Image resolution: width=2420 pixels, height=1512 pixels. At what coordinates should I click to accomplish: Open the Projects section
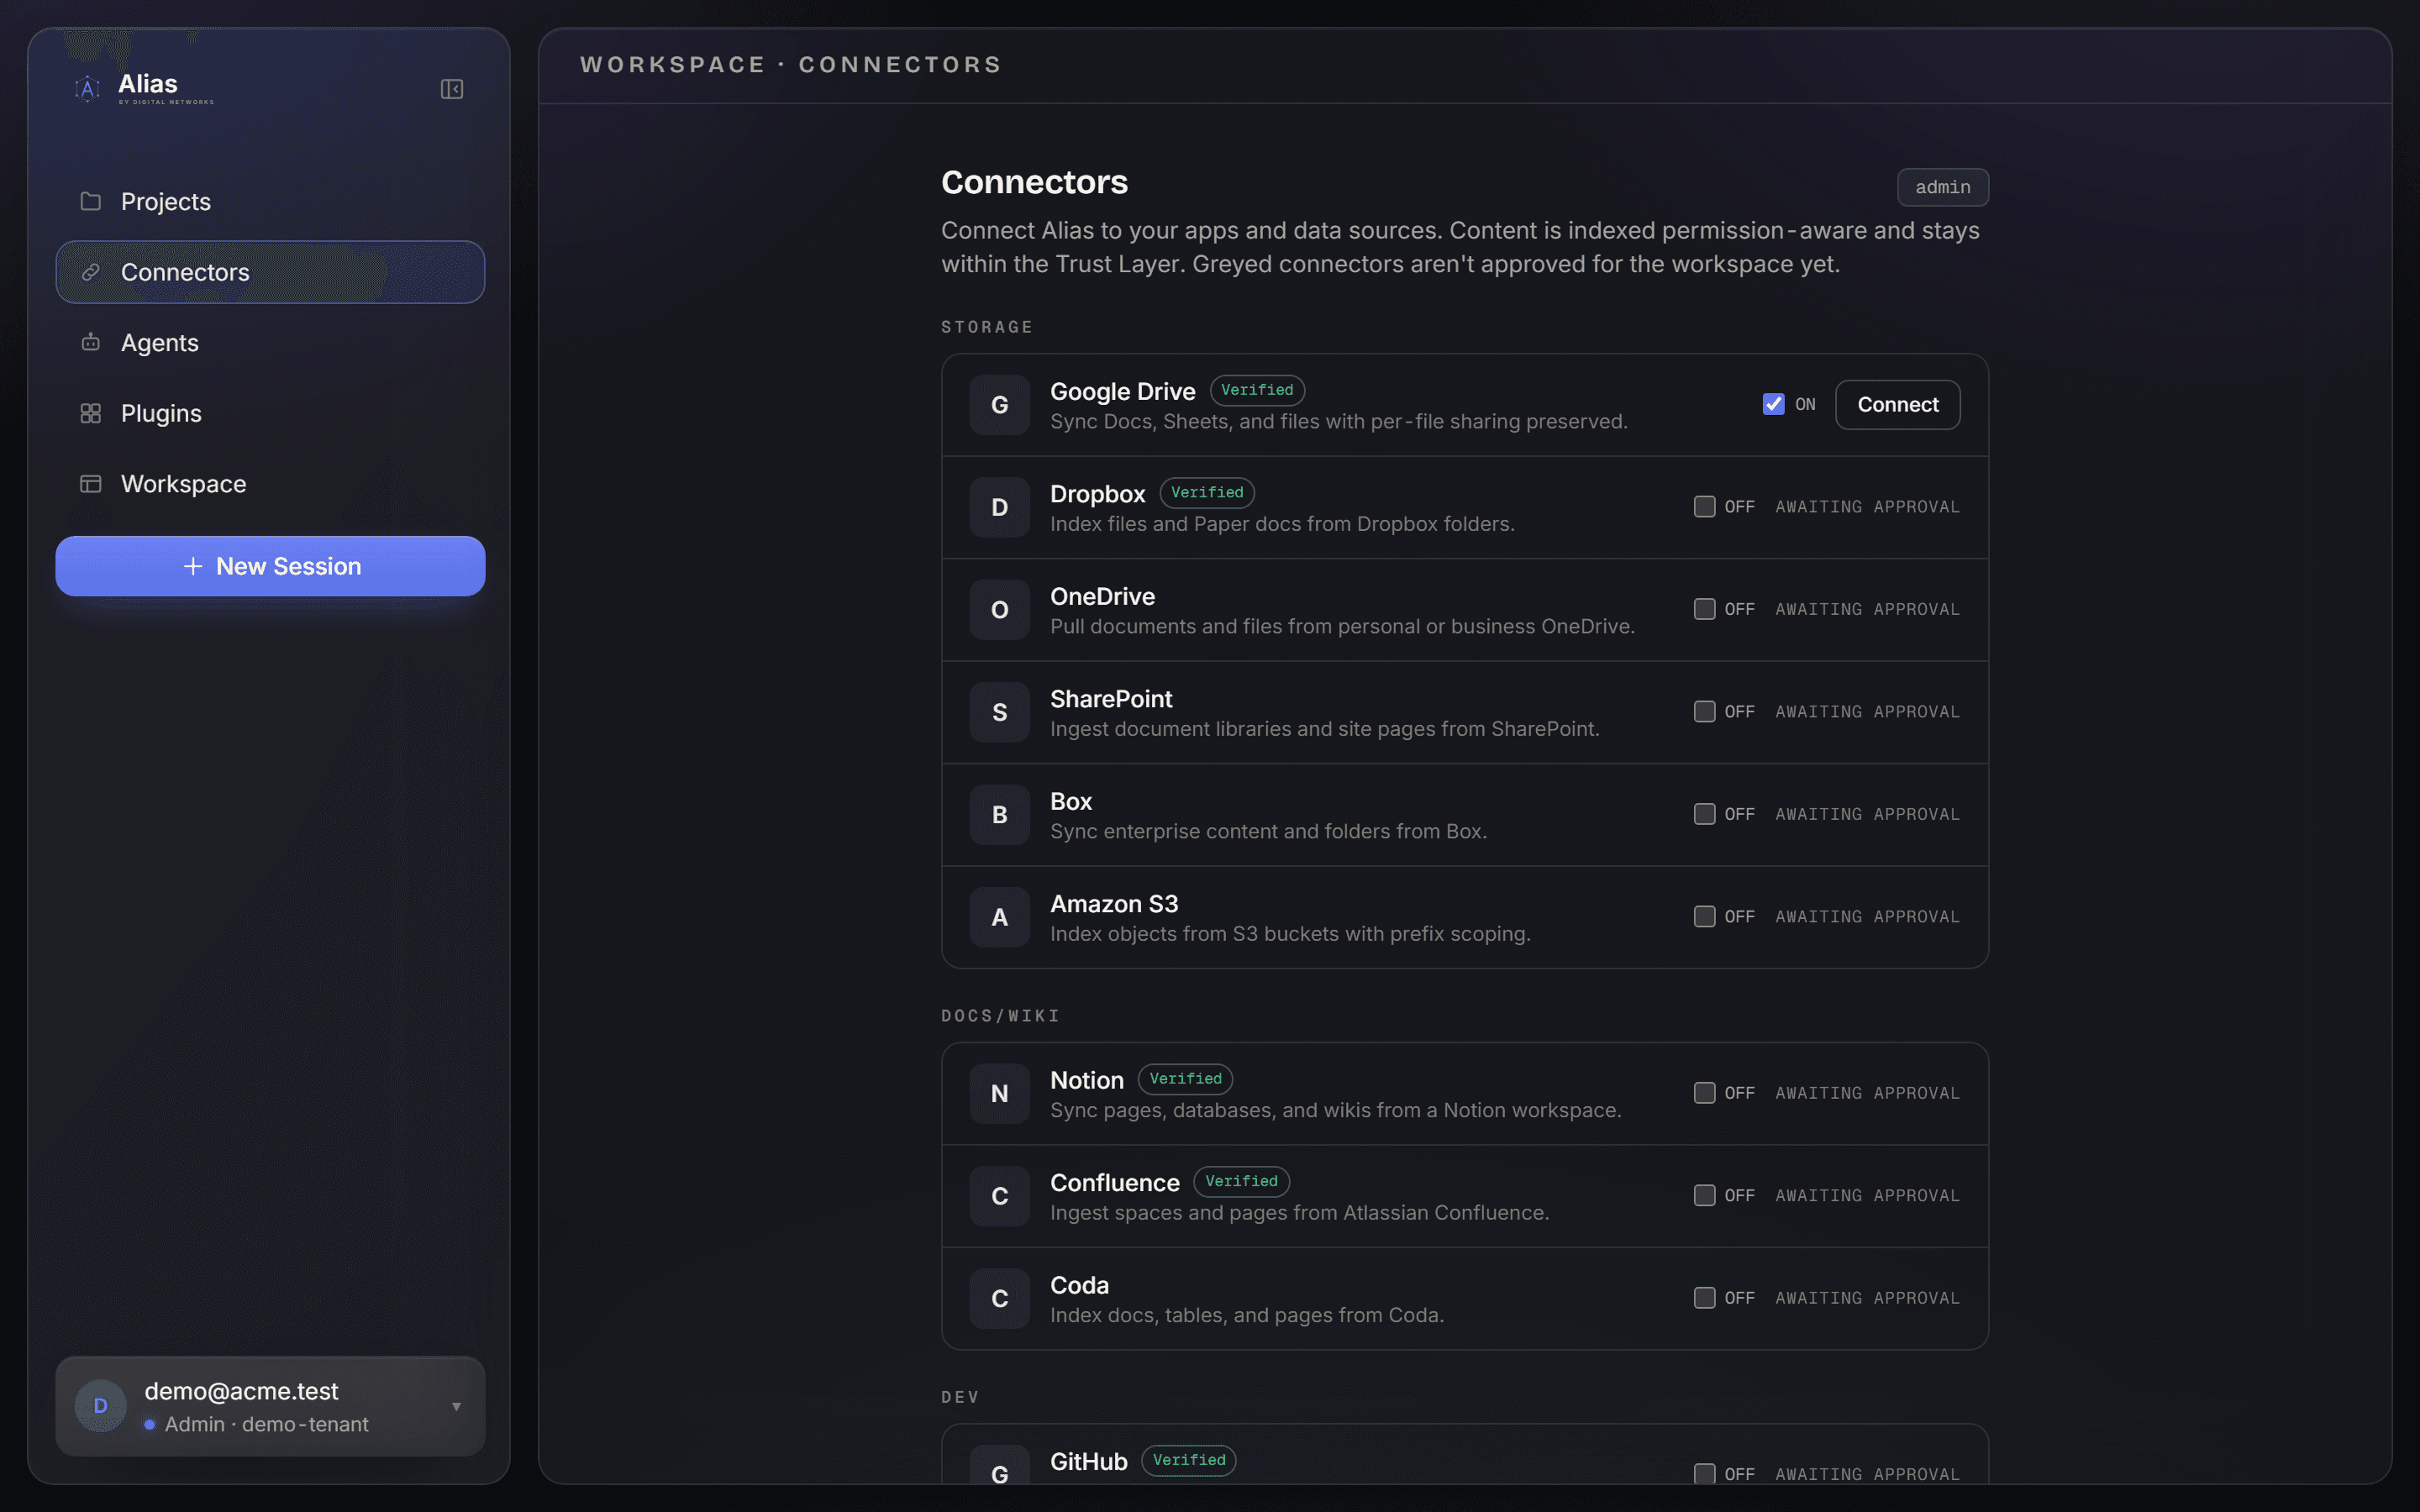click(270, 201)
